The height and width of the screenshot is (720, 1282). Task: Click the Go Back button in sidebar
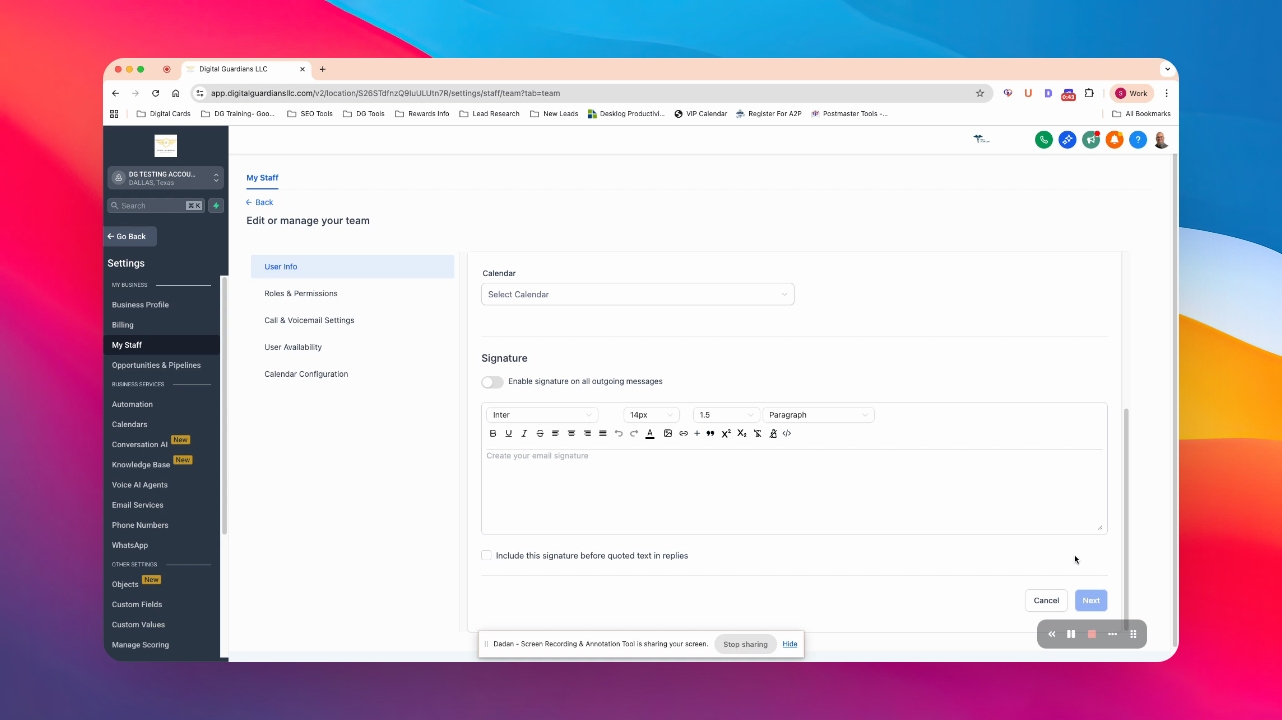(131, 236)
